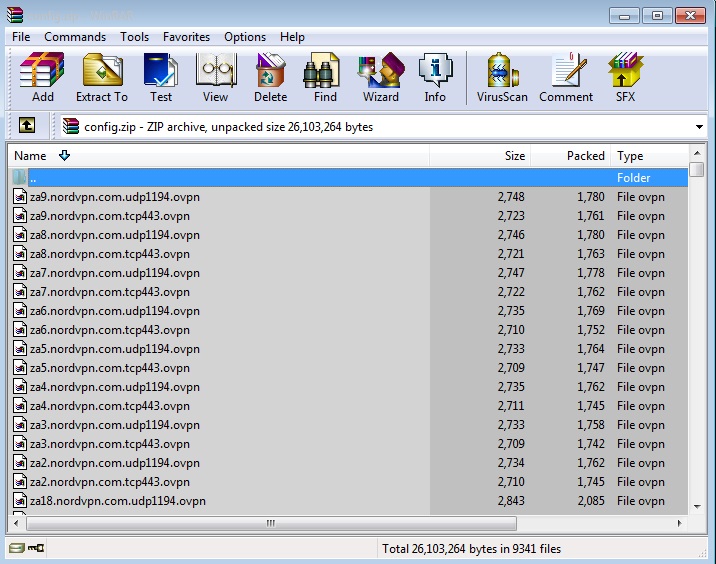This screenshot has height=564, width=716.
Task: Click the file icon of za9.nordvpn.com.udp1194.ovpn
Action: point(20,197)
